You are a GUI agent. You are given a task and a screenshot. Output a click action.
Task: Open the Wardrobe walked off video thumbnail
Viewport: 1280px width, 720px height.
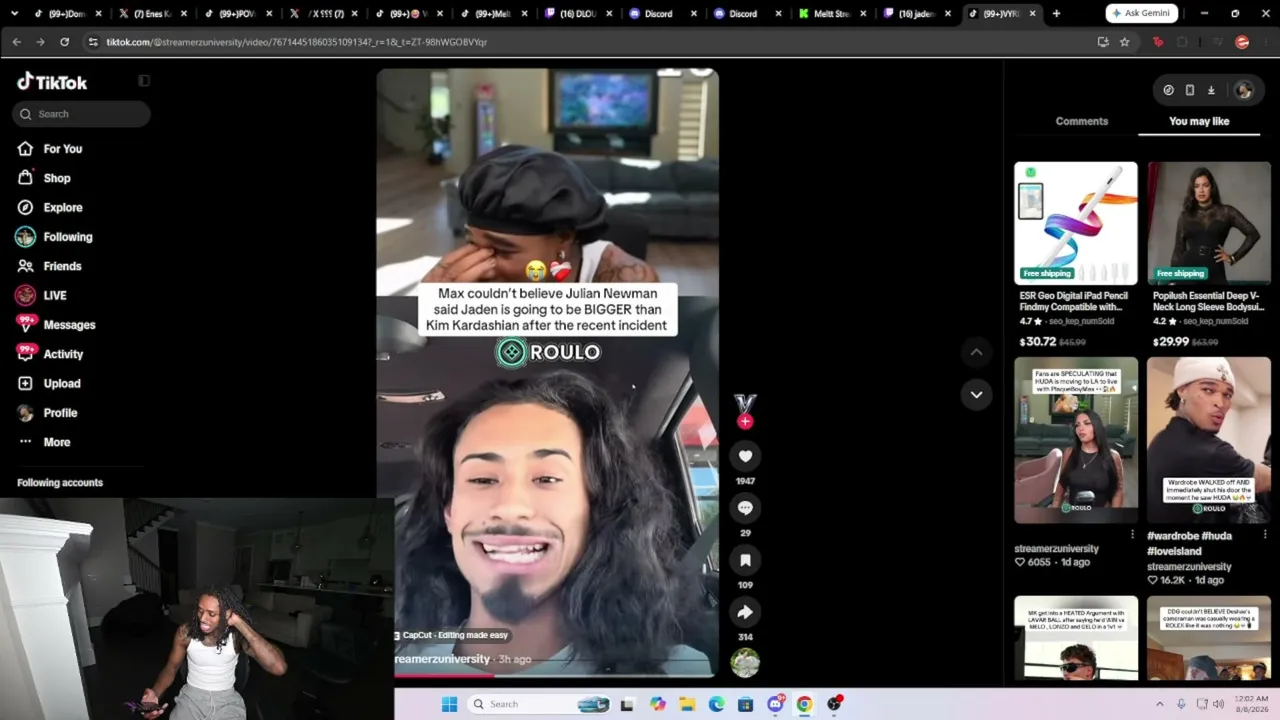[1209, 440]
